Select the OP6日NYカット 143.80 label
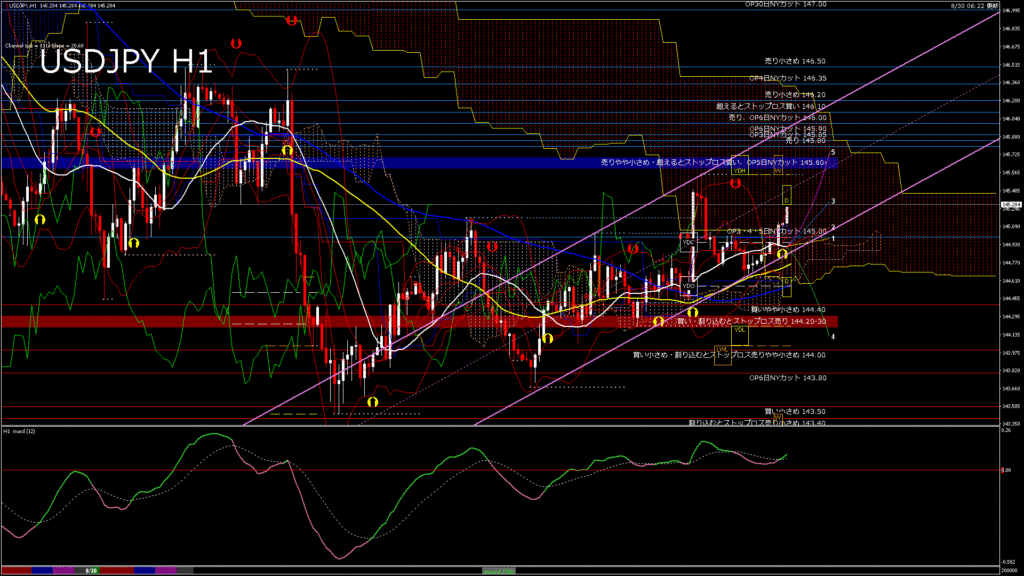This screenshot has width=1024, height=576. tap(788, 378)
